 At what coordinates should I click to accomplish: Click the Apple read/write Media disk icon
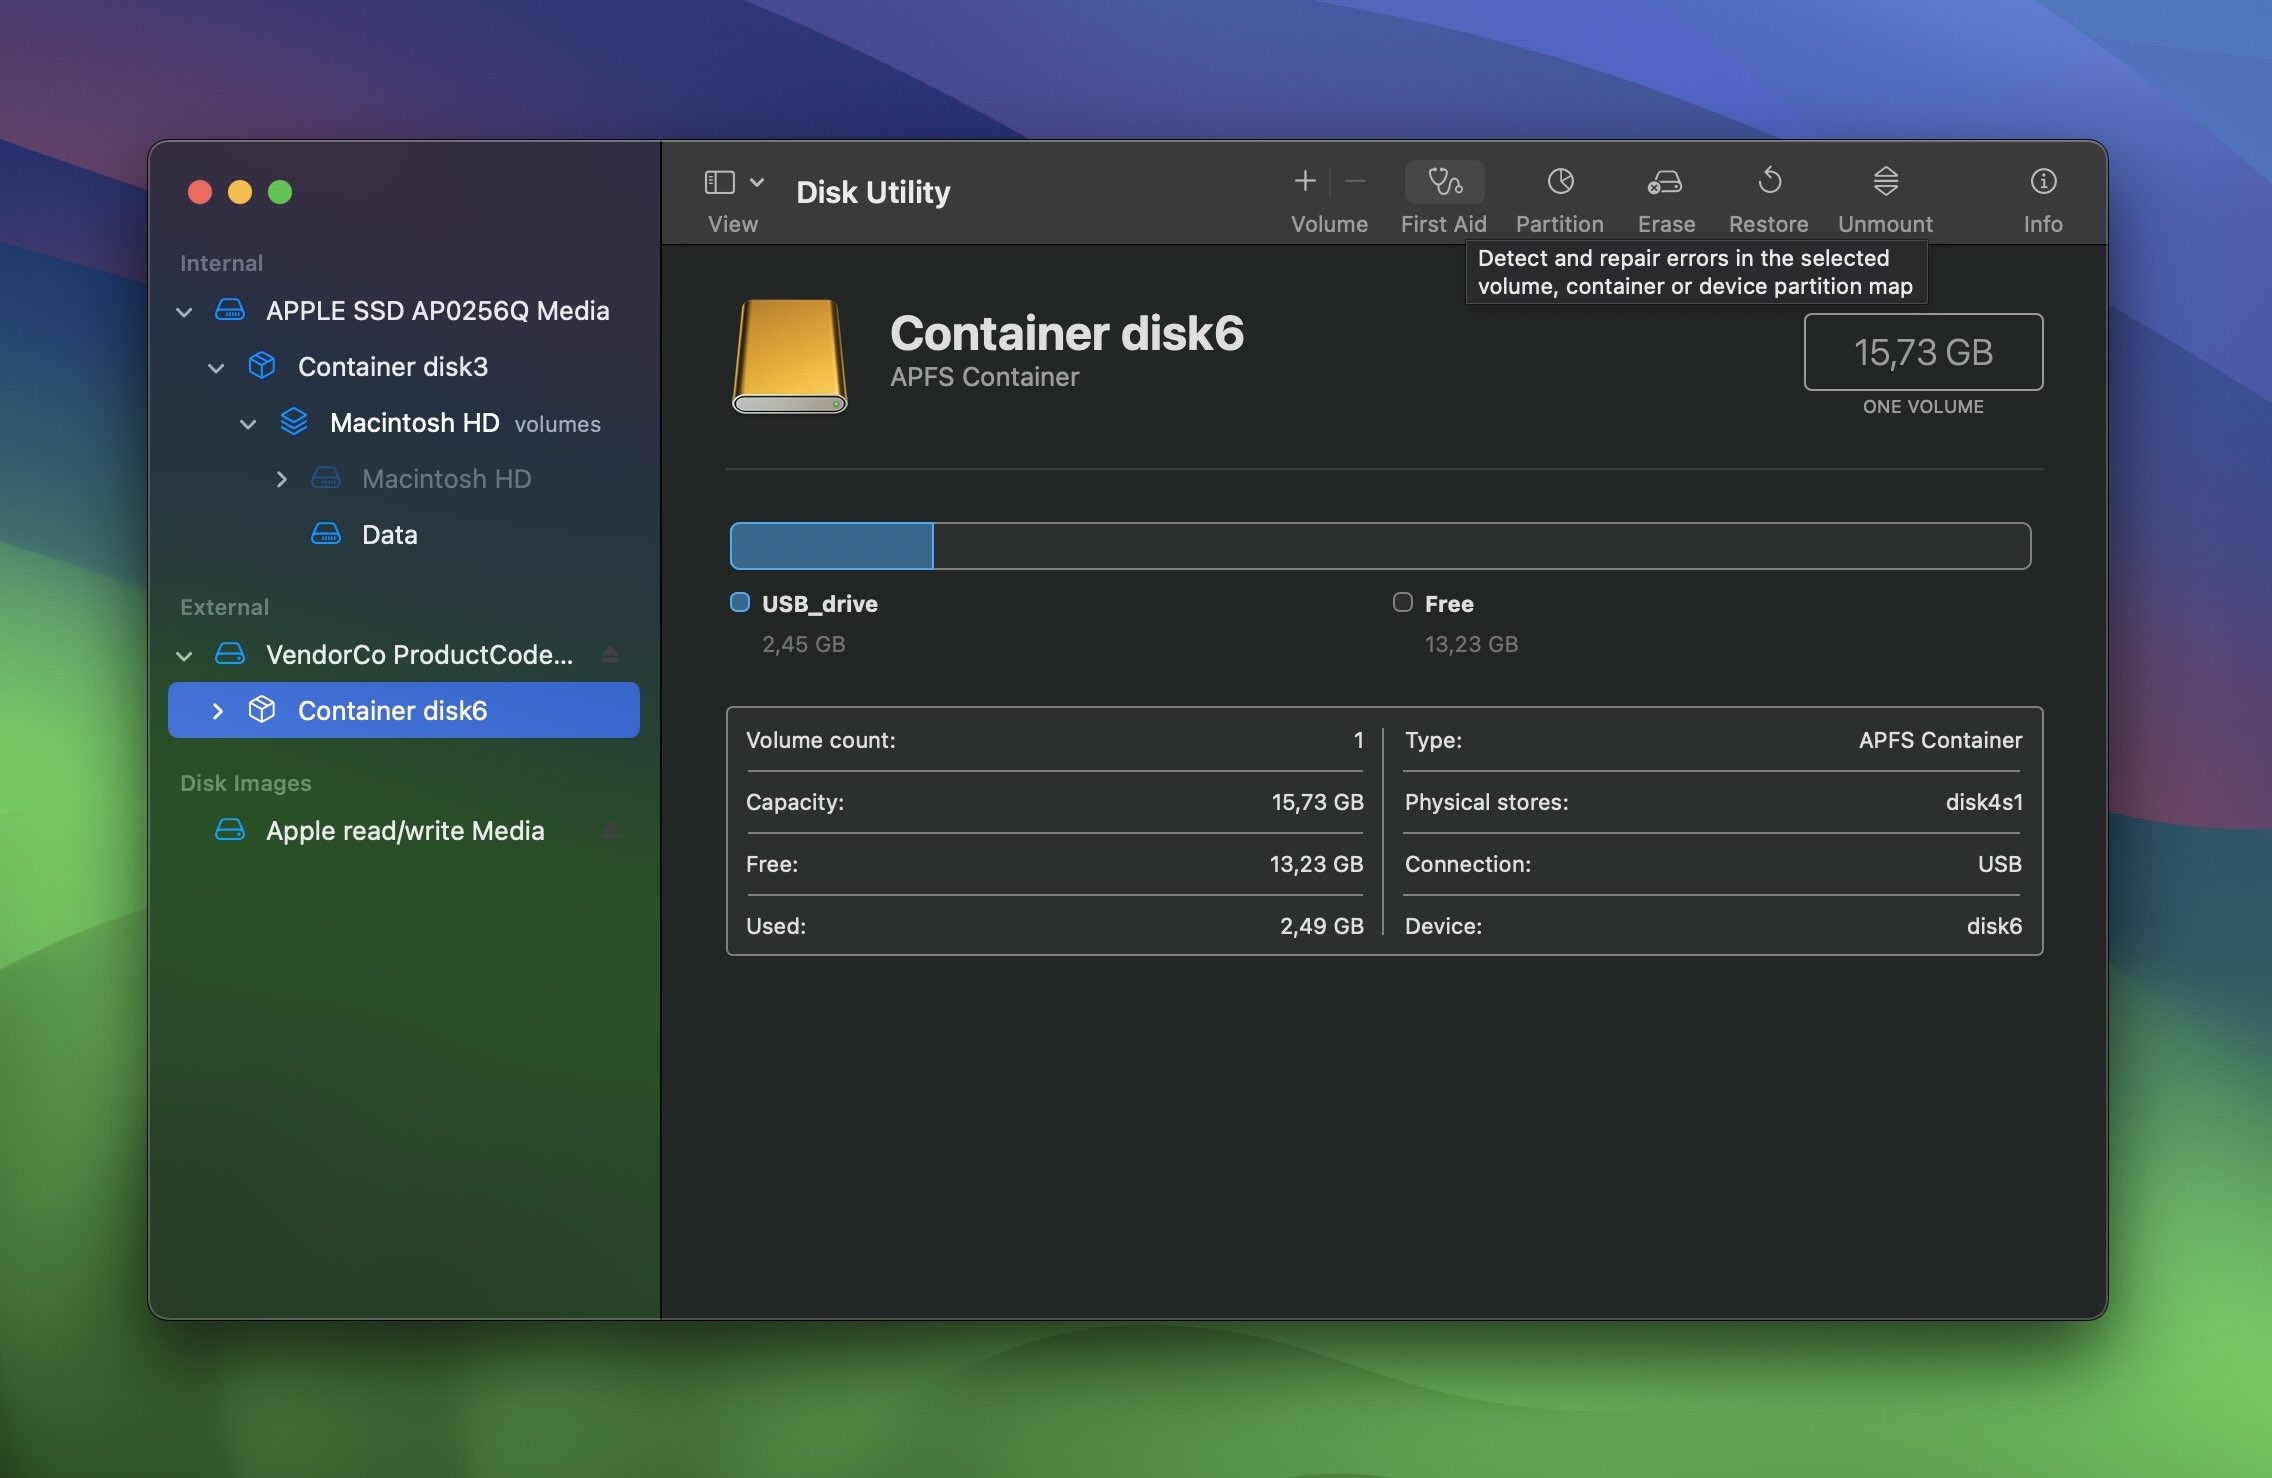(x=230, y=830)
